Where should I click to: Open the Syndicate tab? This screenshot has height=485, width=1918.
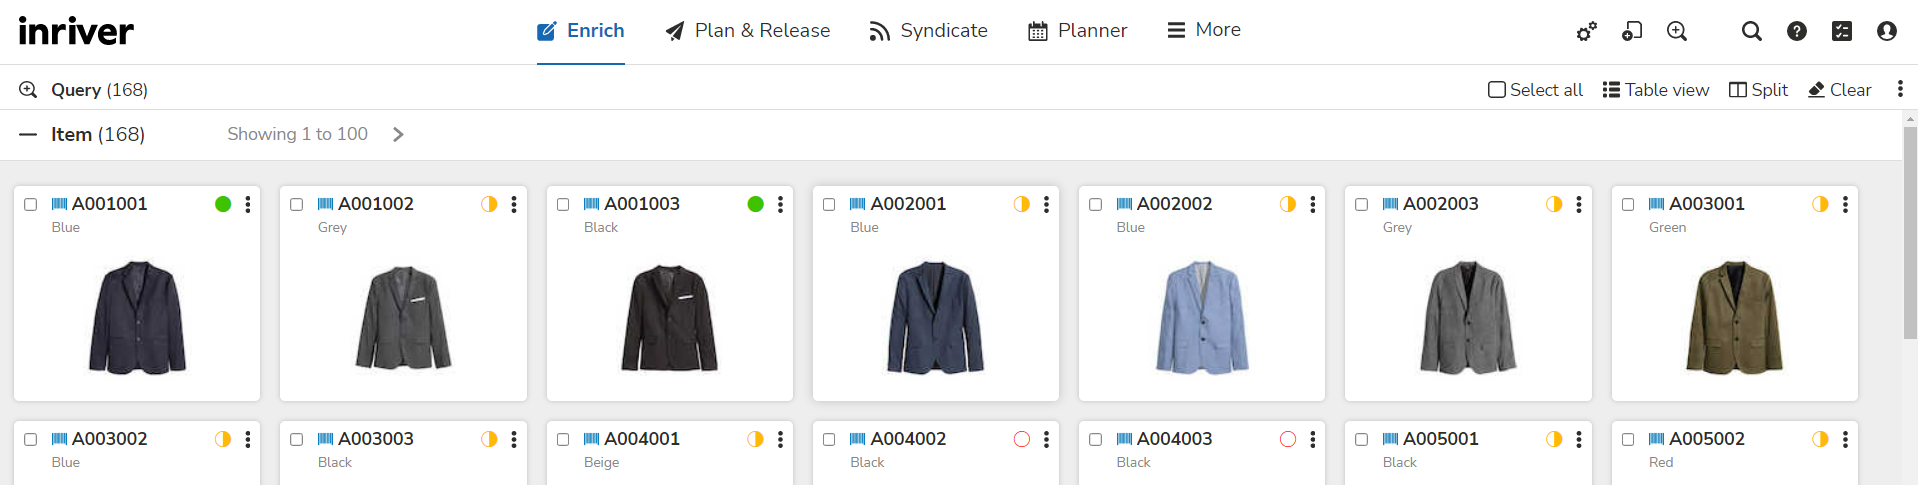point(929,31)
